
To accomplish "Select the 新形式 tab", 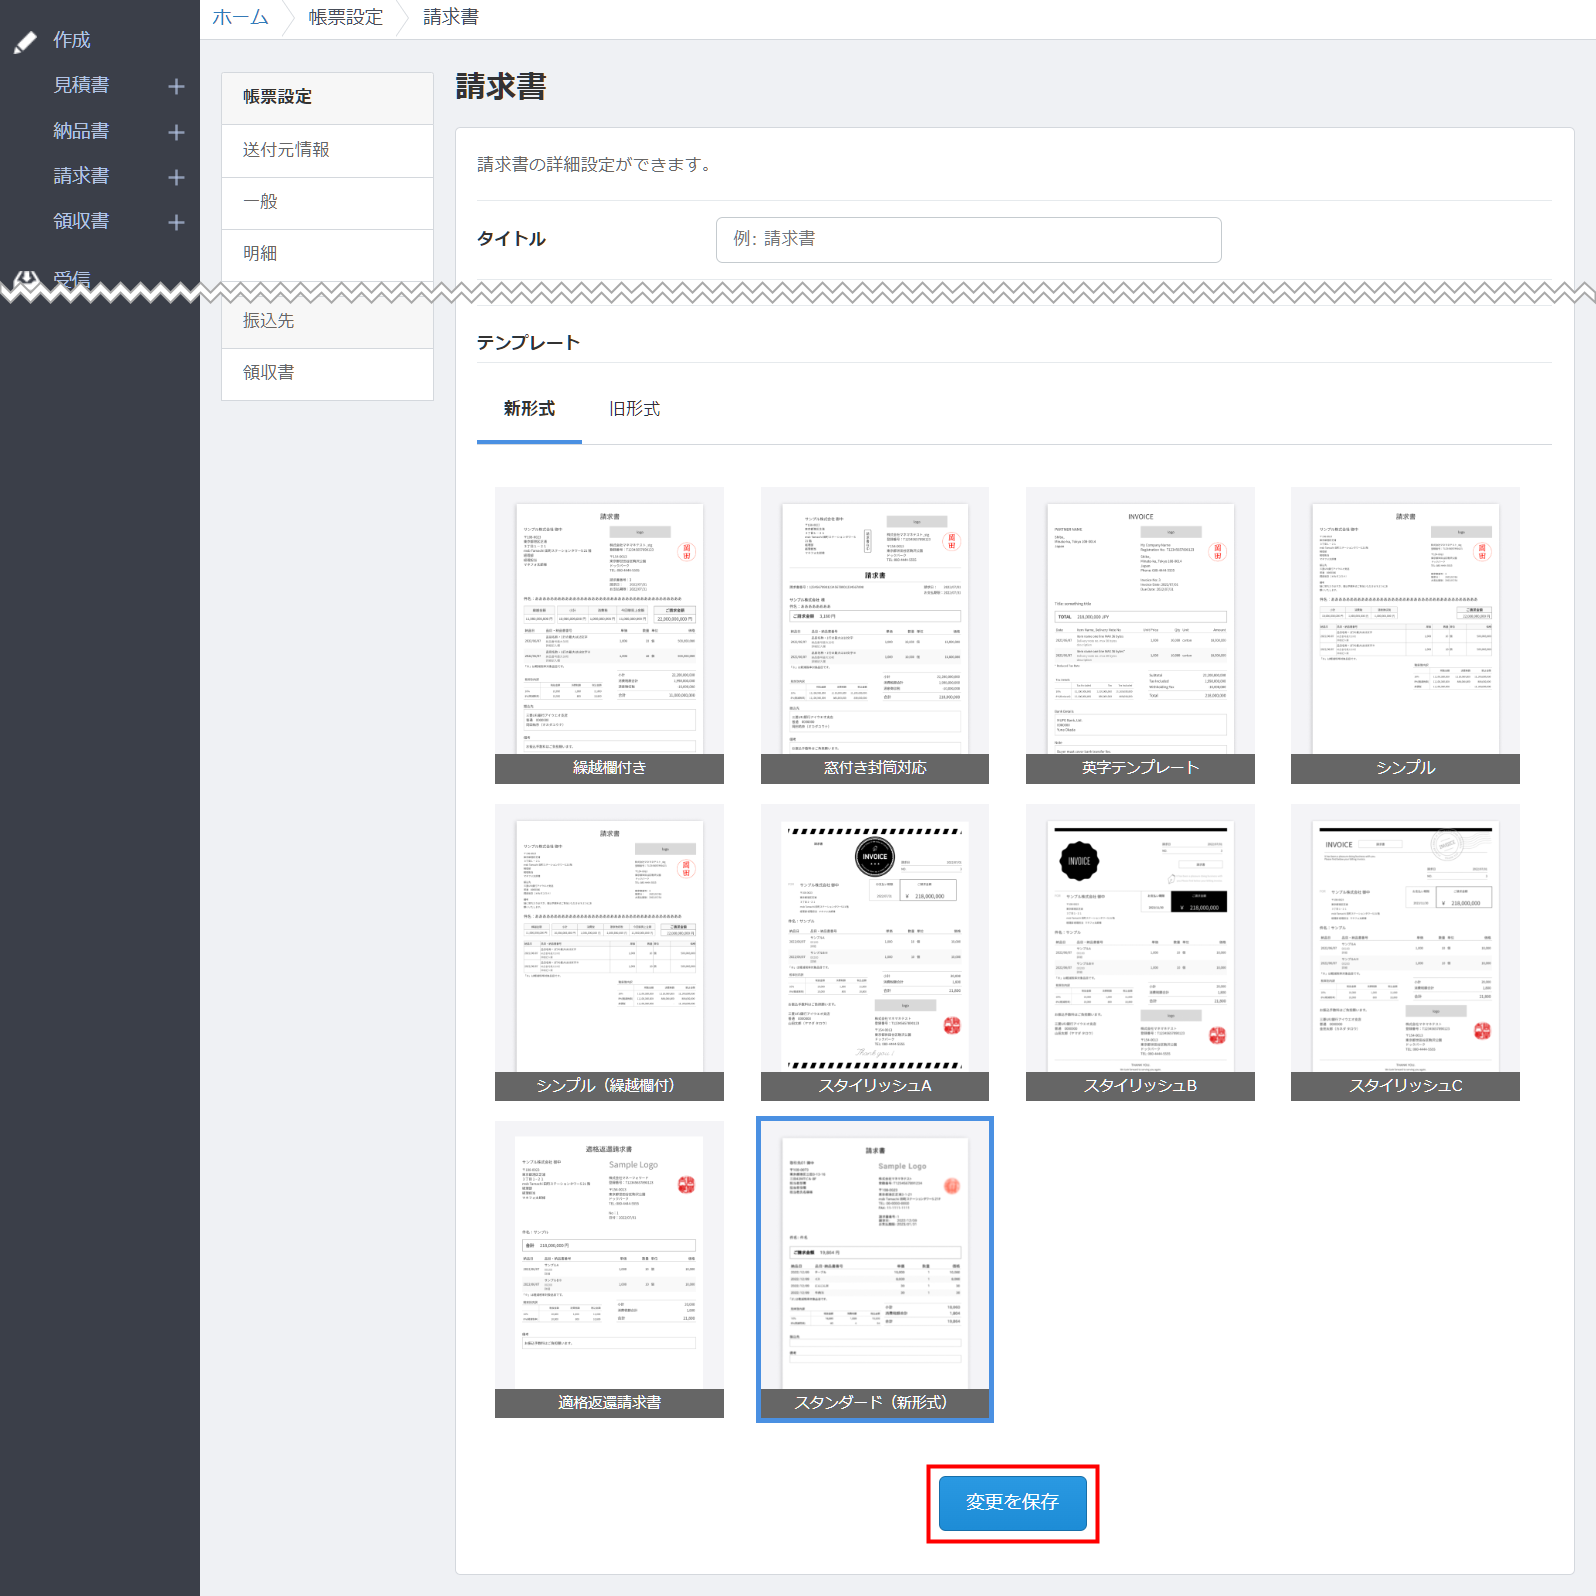I will pos(529,409).
